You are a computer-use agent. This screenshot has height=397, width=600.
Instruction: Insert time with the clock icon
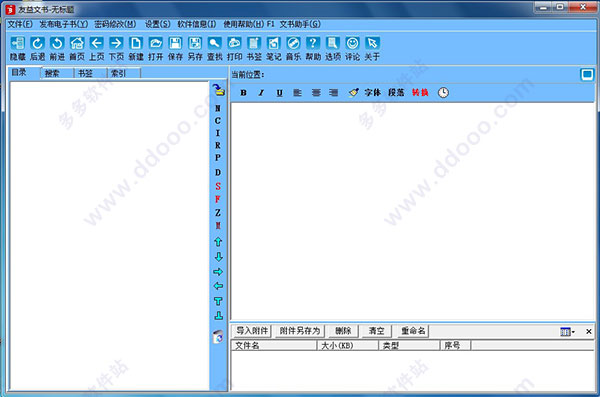tap(443, 93)
